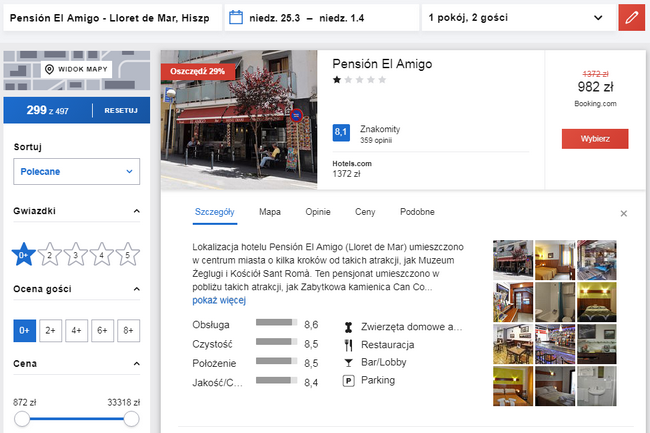Switch to the Ceny tab
This screenshot has height=433, width=650.
coord(365,212)
